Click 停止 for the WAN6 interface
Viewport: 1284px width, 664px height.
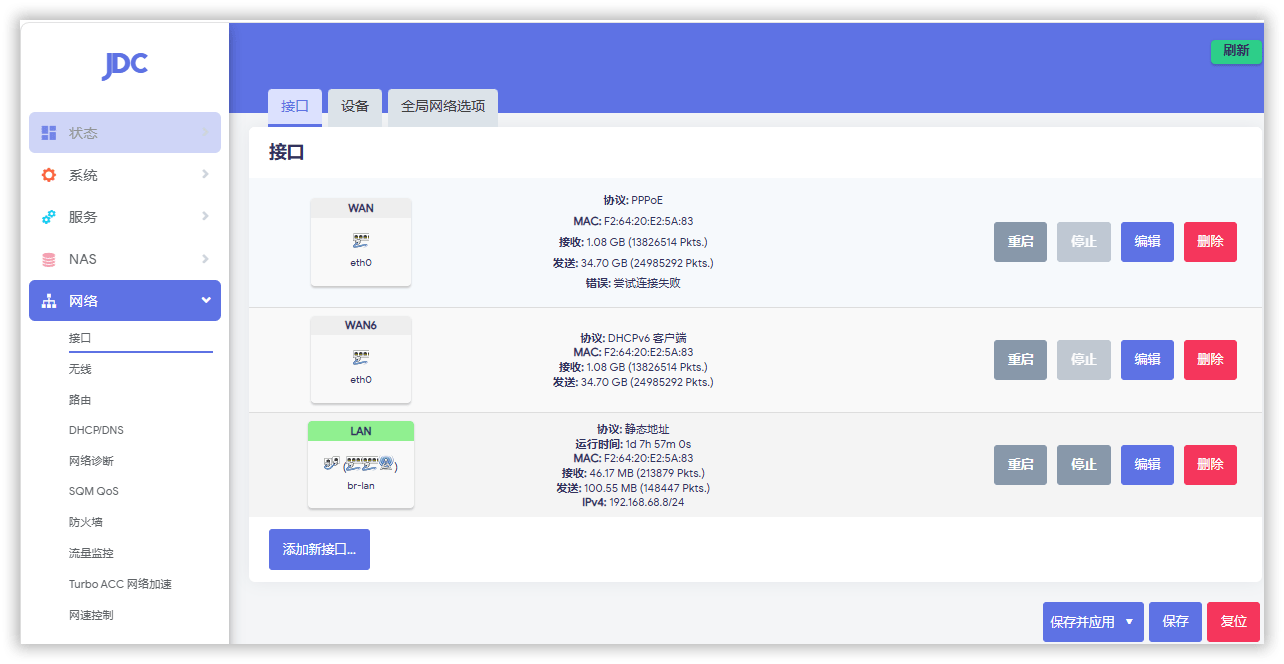point(1084,360)
